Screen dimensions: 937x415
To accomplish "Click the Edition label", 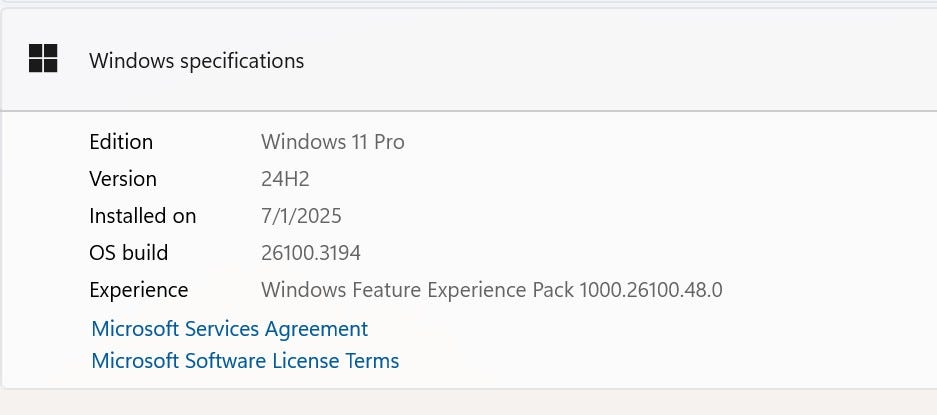I will pos(121,141).
